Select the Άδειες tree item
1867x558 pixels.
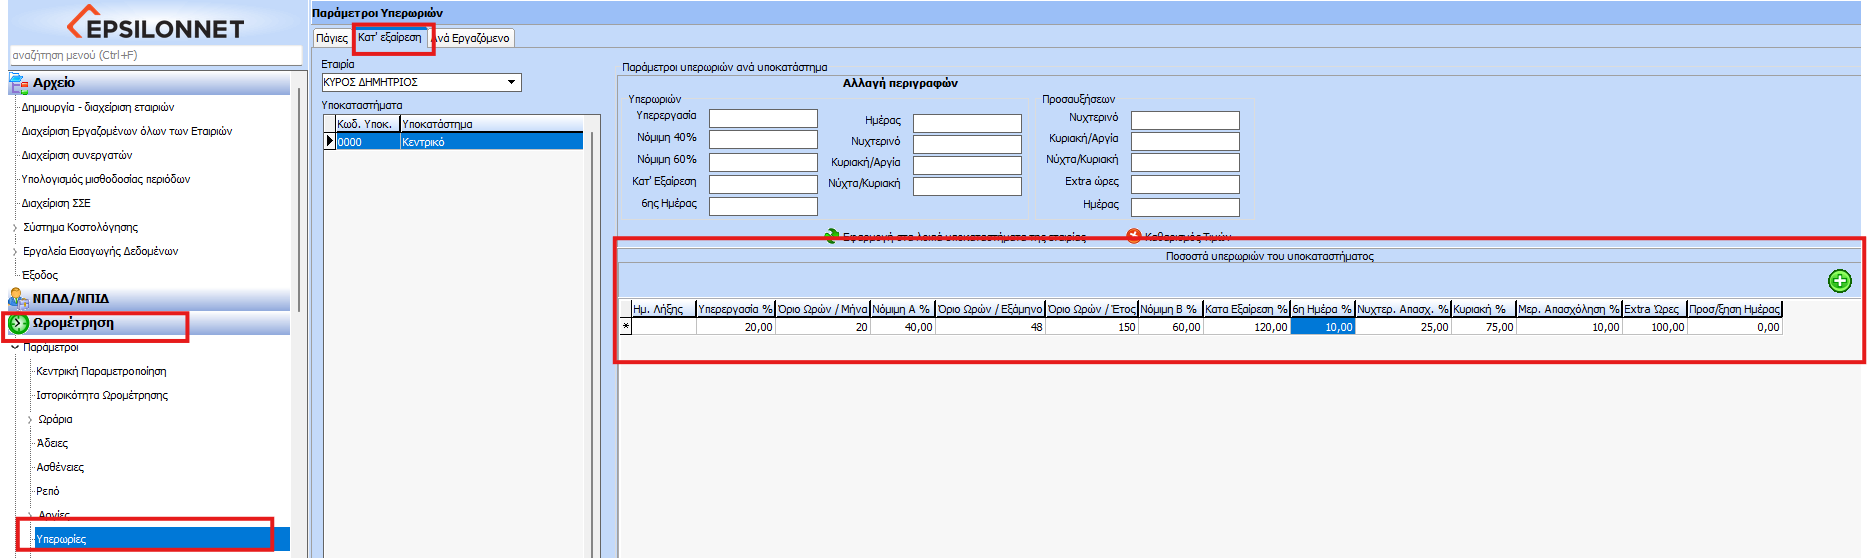pos(52,443)
